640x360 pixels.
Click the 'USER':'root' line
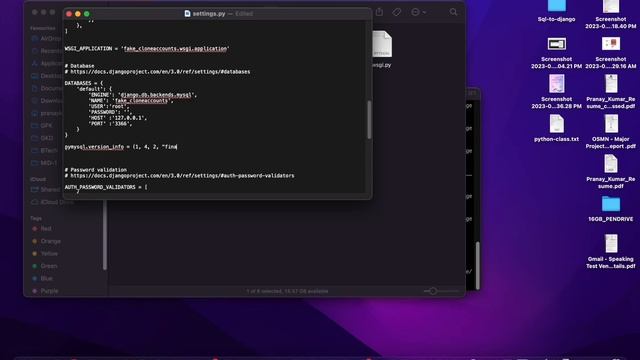[109, 106]
